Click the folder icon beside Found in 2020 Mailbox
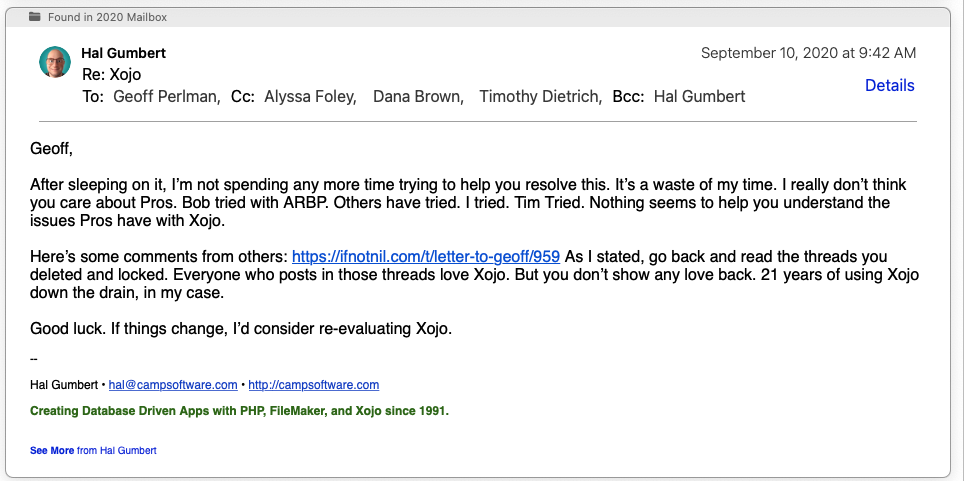The height and width of the screenshot is (481, 964). [35, 17]
